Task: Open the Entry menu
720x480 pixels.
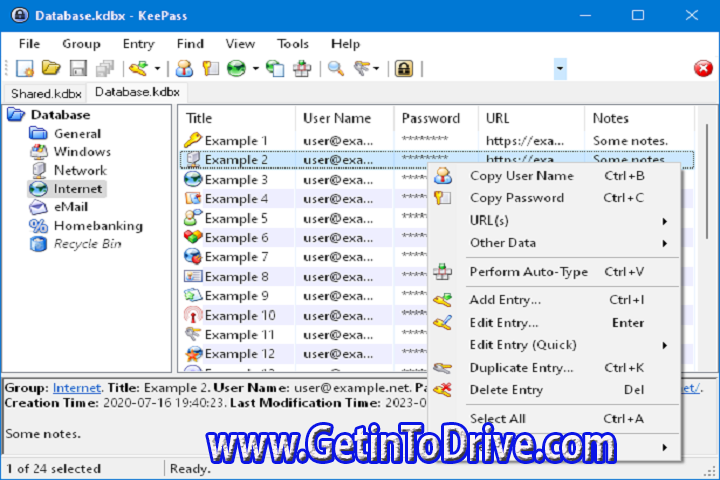Action: 138,44
